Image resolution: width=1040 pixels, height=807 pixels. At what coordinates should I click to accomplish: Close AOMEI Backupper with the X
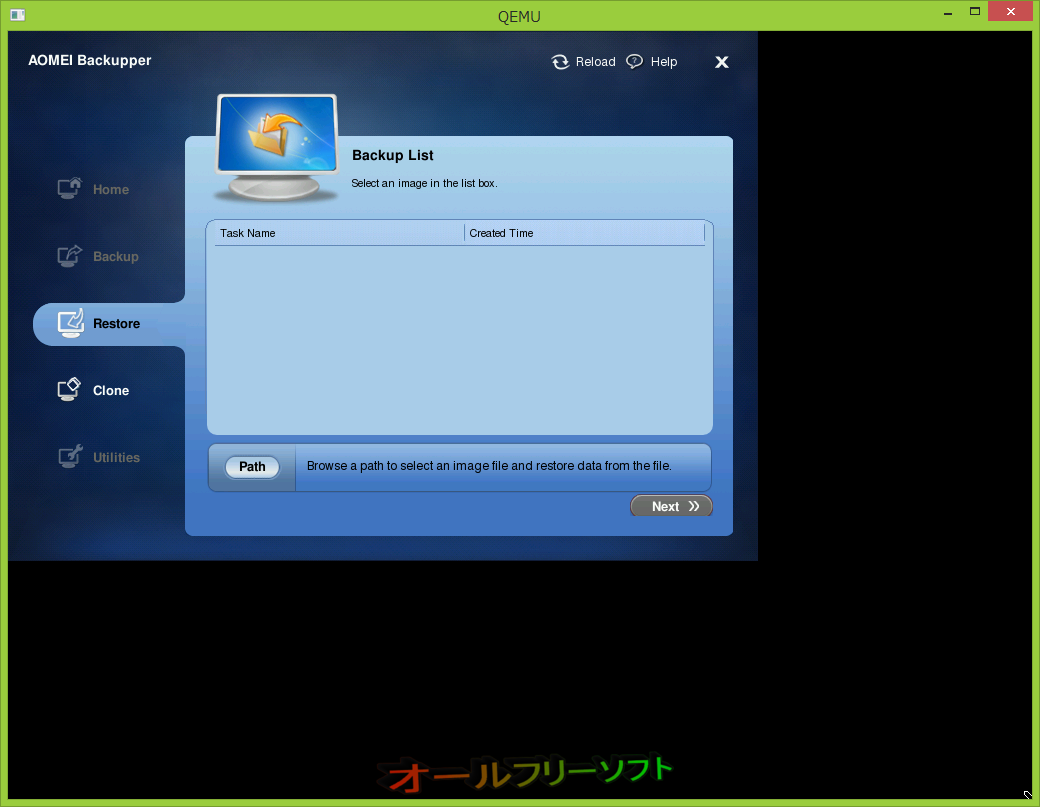pyautogui.click(x=722, y=62)
